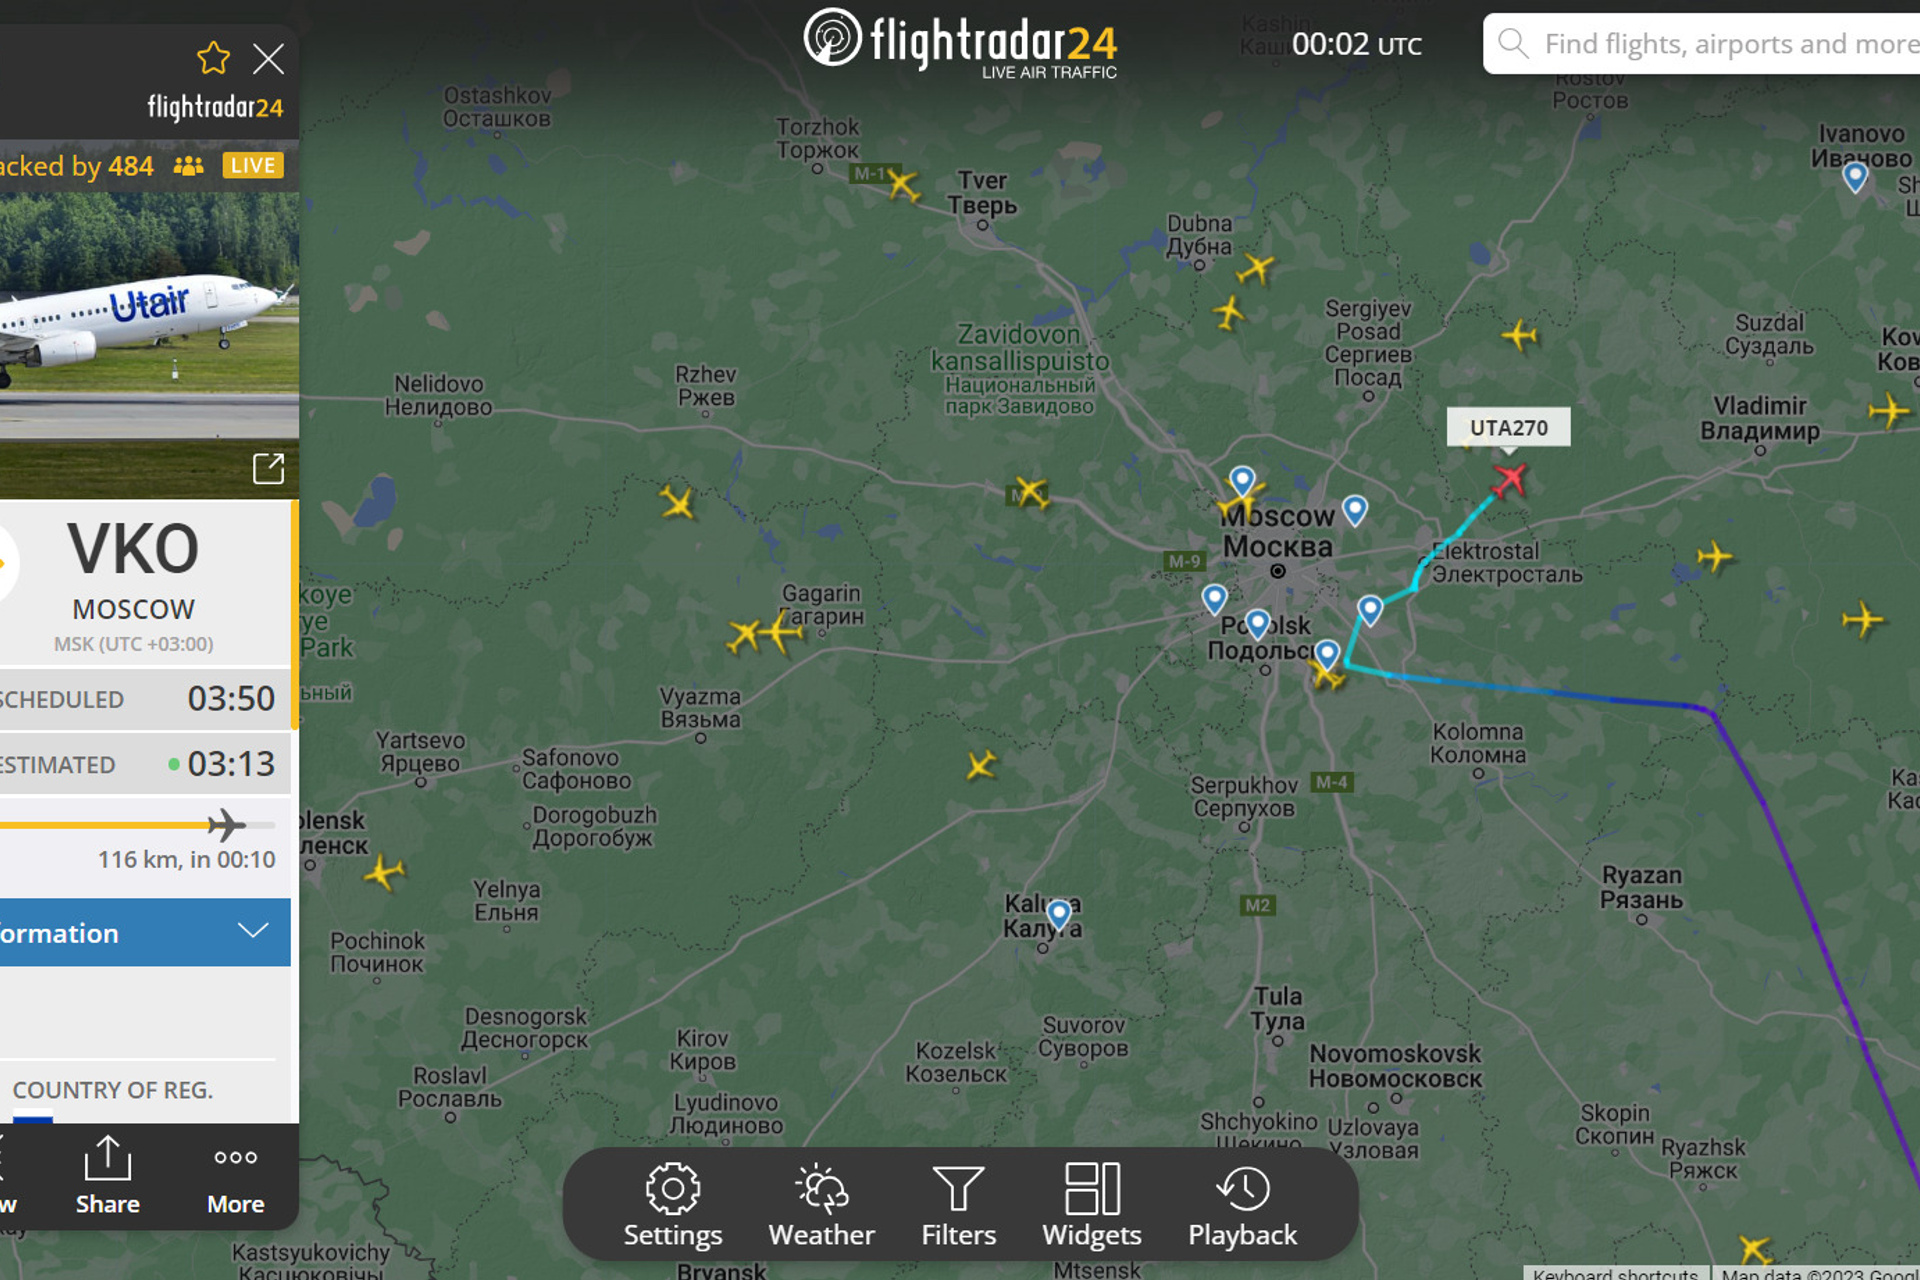Close the flight details panel
The width and height of the screenshot is (1920, 1280).
(x=268, y=59)
